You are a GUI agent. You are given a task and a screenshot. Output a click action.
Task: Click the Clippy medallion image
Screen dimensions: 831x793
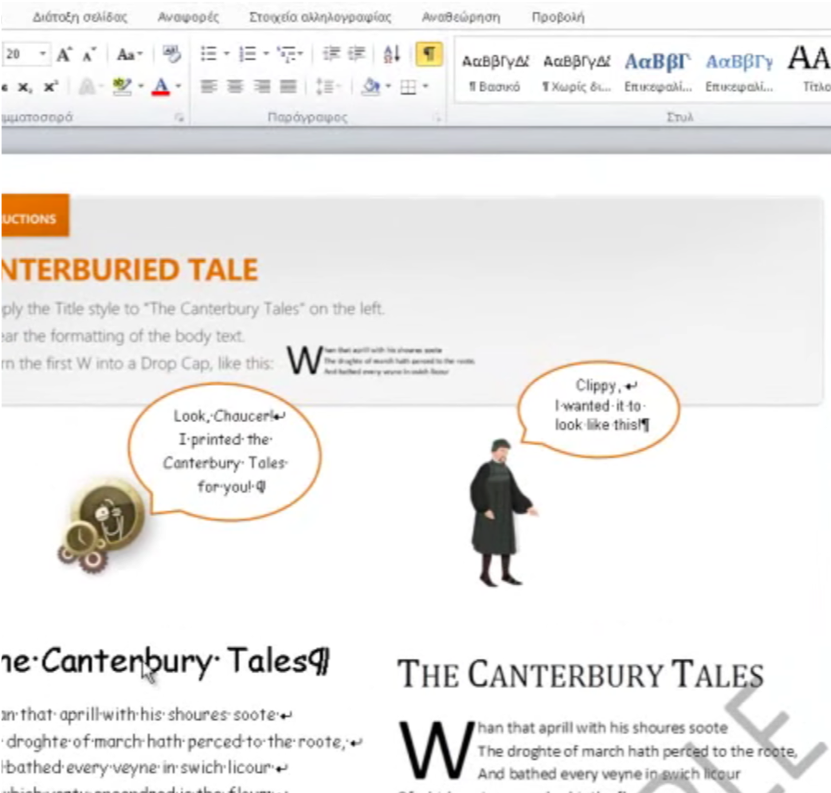(x=104, y=525)
